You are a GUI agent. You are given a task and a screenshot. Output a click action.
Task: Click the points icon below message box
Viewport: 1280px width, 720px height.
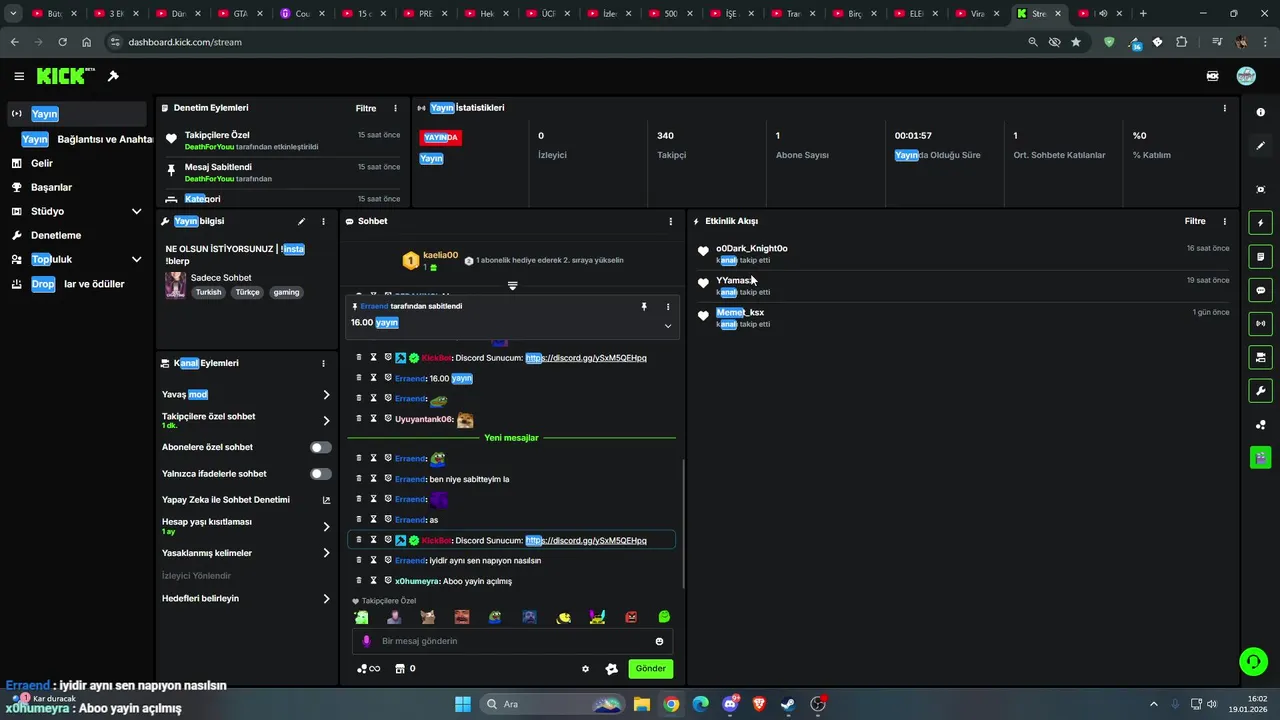pos(368,669)
